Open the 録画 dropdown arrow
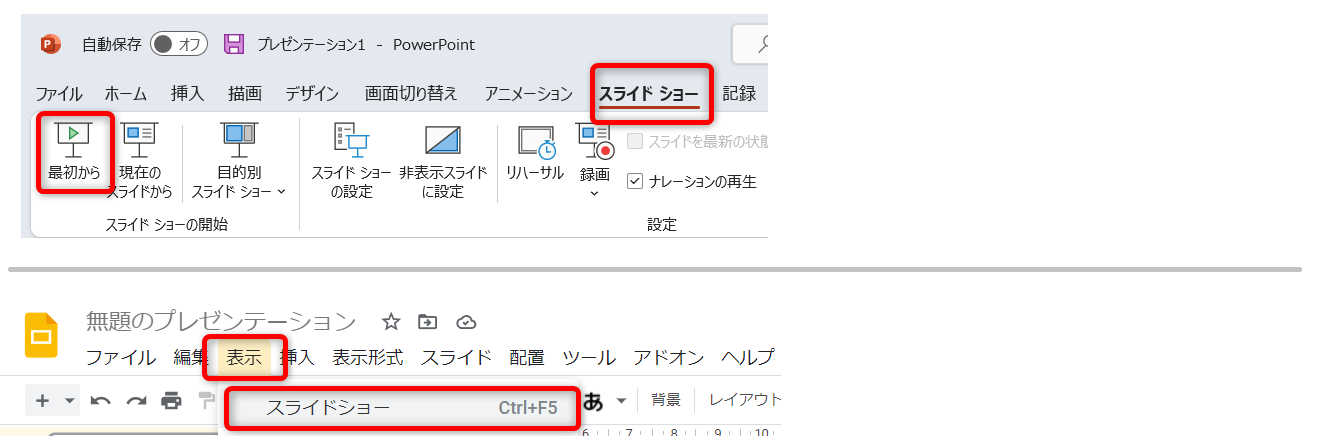Viewport: 1344px width, 447px height. [594, 192]
